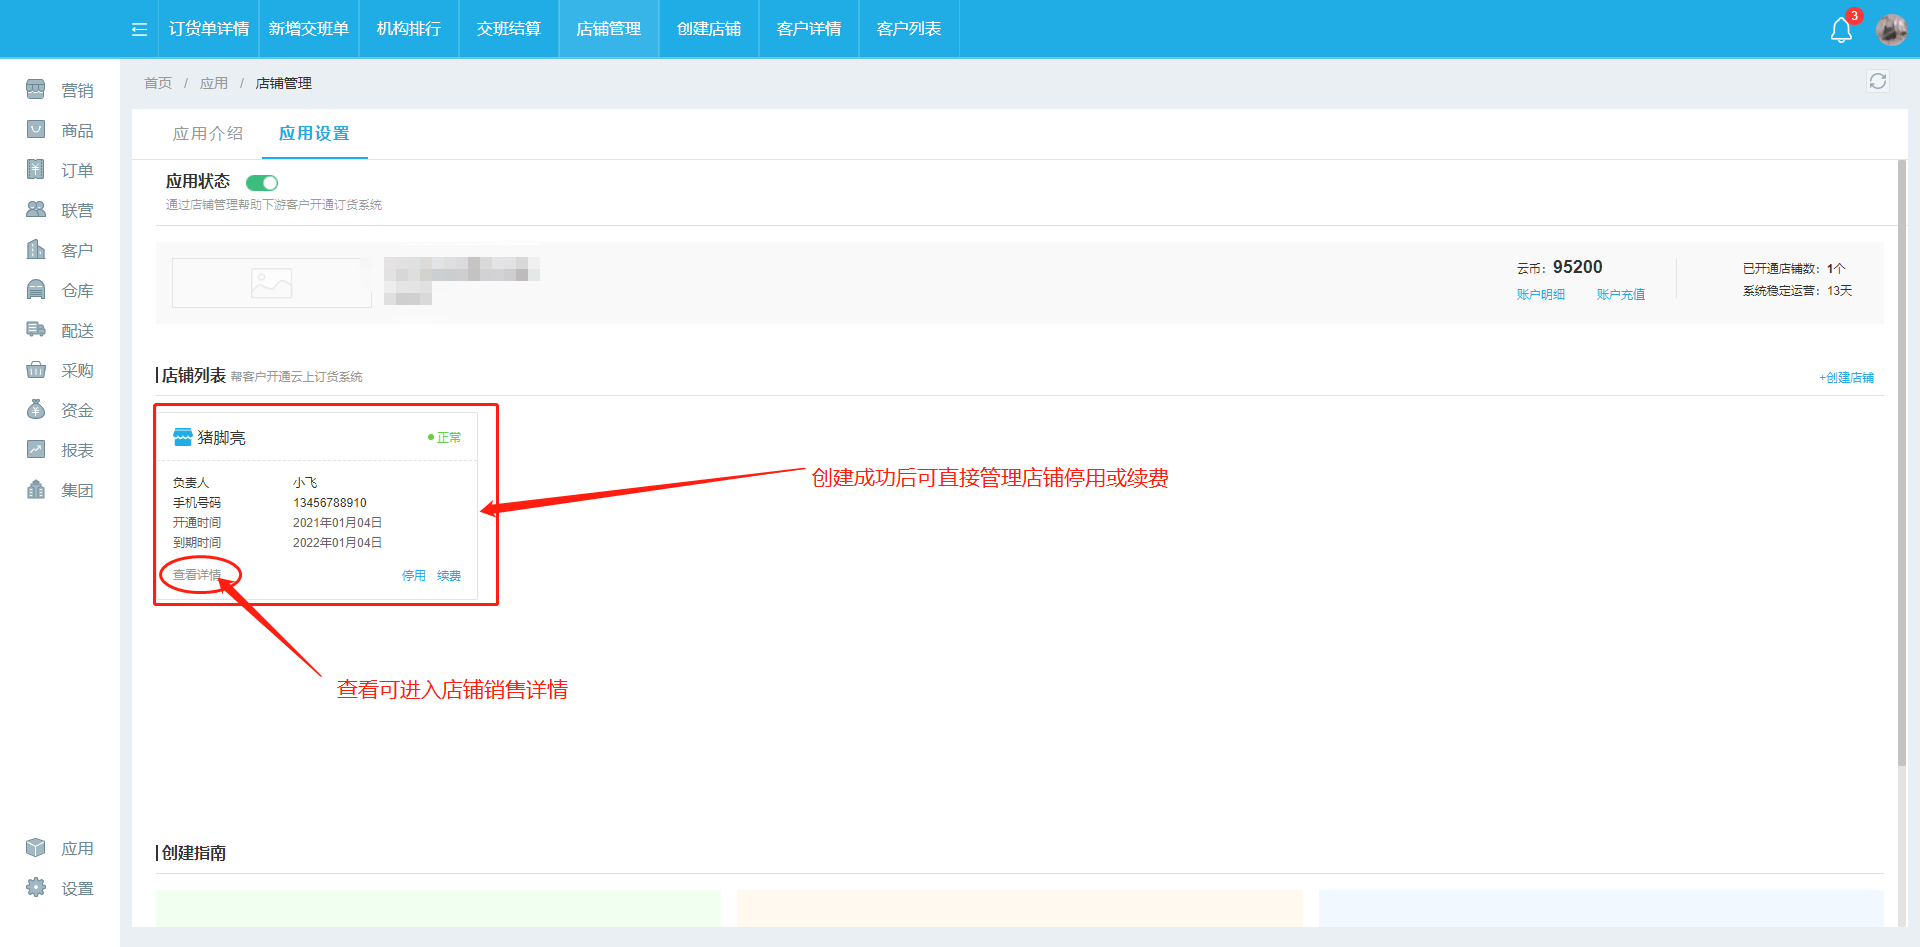The image size is (1920, 947).
Task: Select 客户列表 in the top menu
Action: (x=908, y=29)
